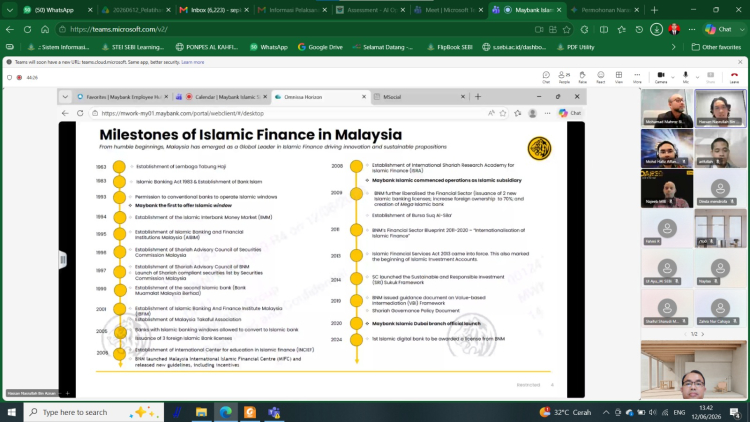Screen dimensions: 750x422
Task: Open Other favorites folder
Action: pyautogui.click(x=717, y=47)
